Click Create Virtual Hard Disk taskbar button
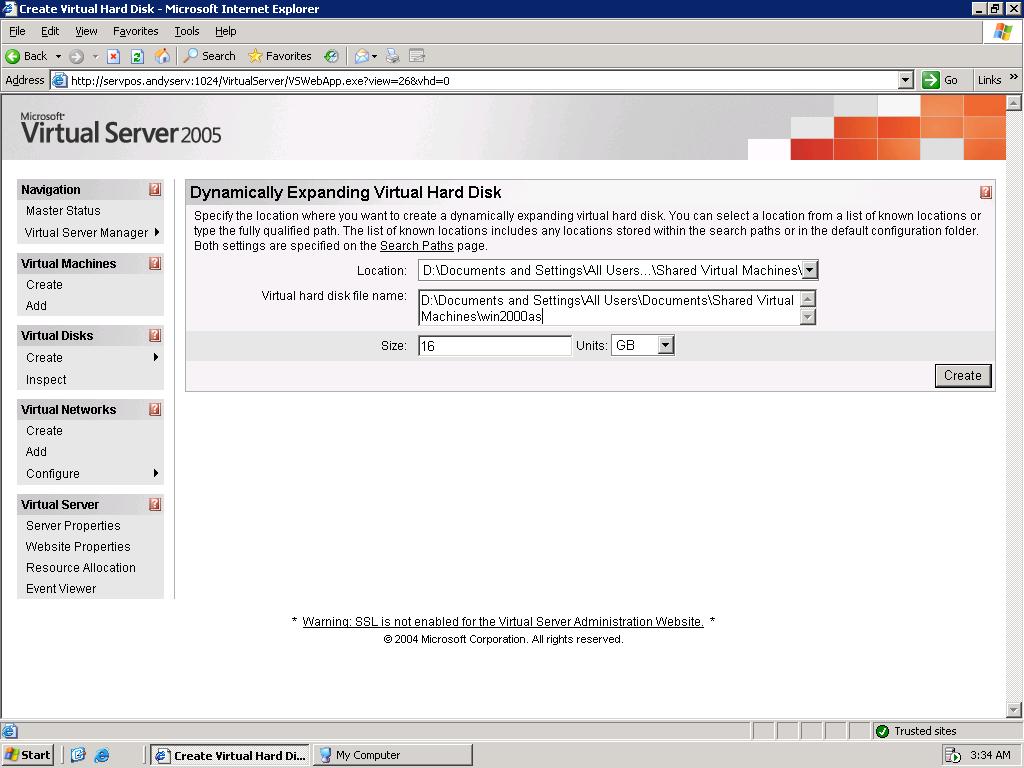Viewport: 1024px width, 768px height. tap(231, 755)
